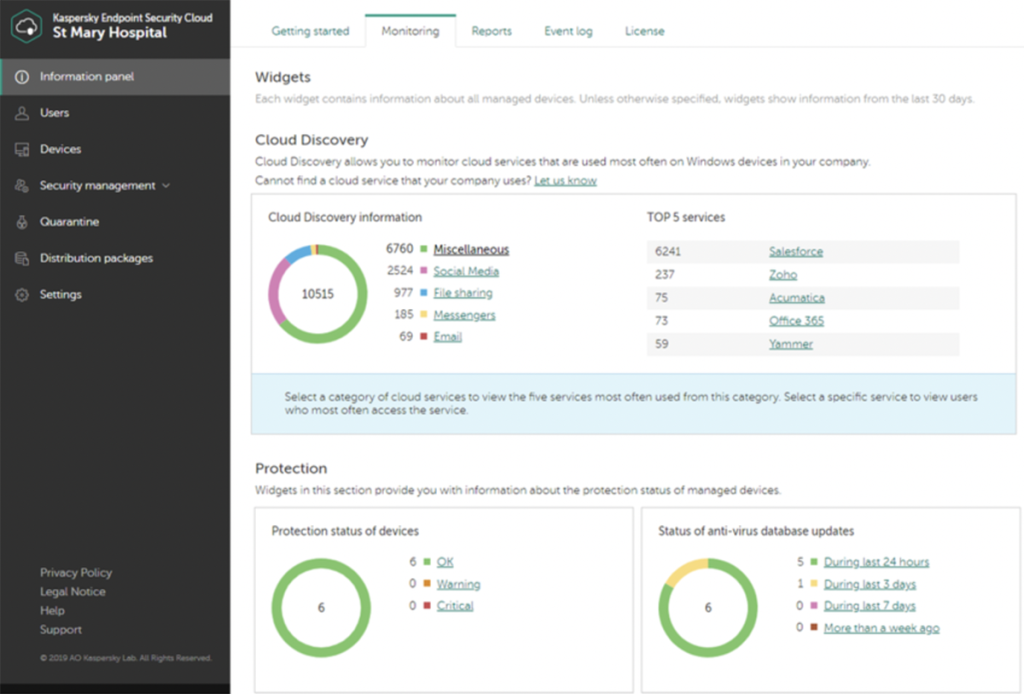Open the Office 365 service link

tap(796, 321)
